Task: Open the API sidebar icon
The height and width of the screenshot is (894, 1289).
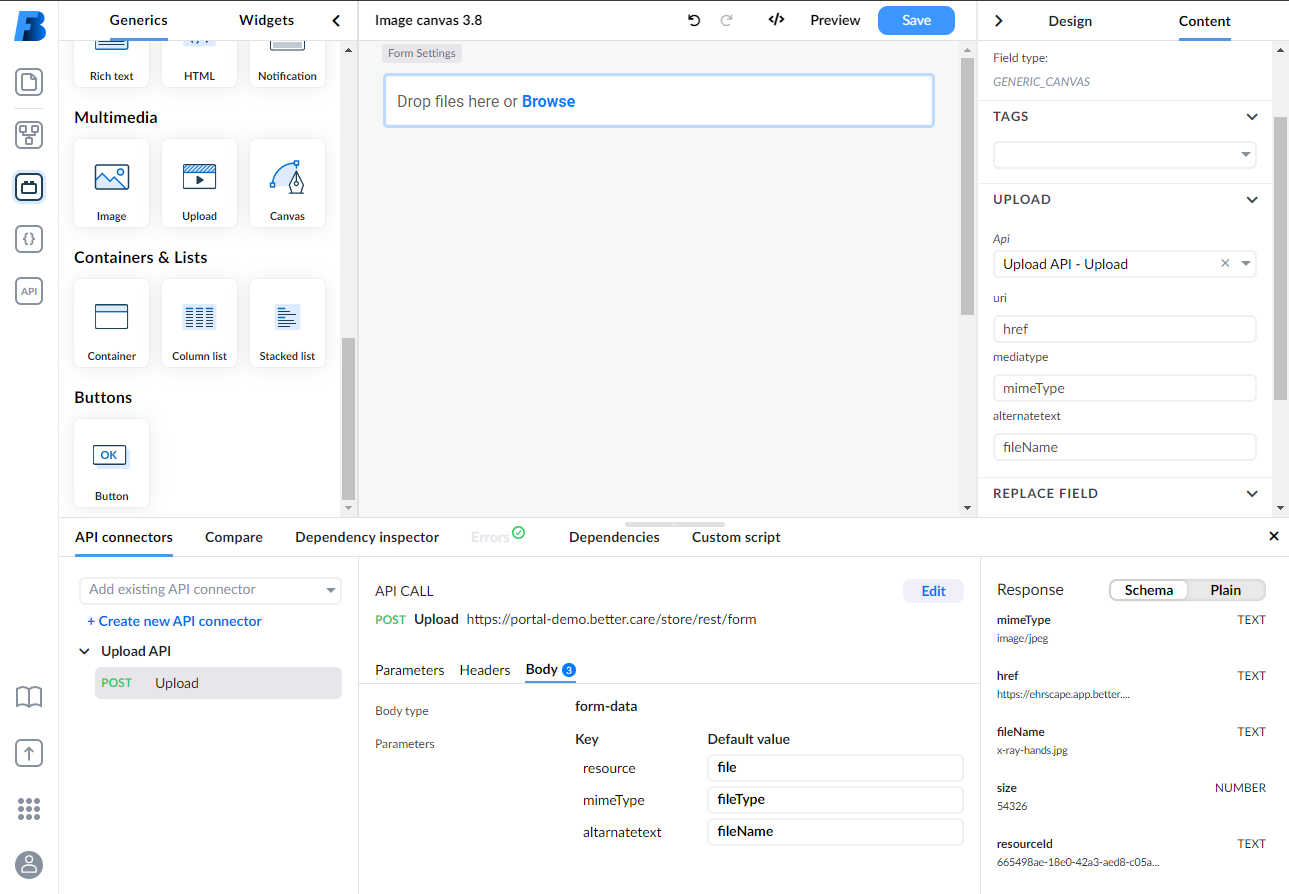Action: [x=29, y=291]
